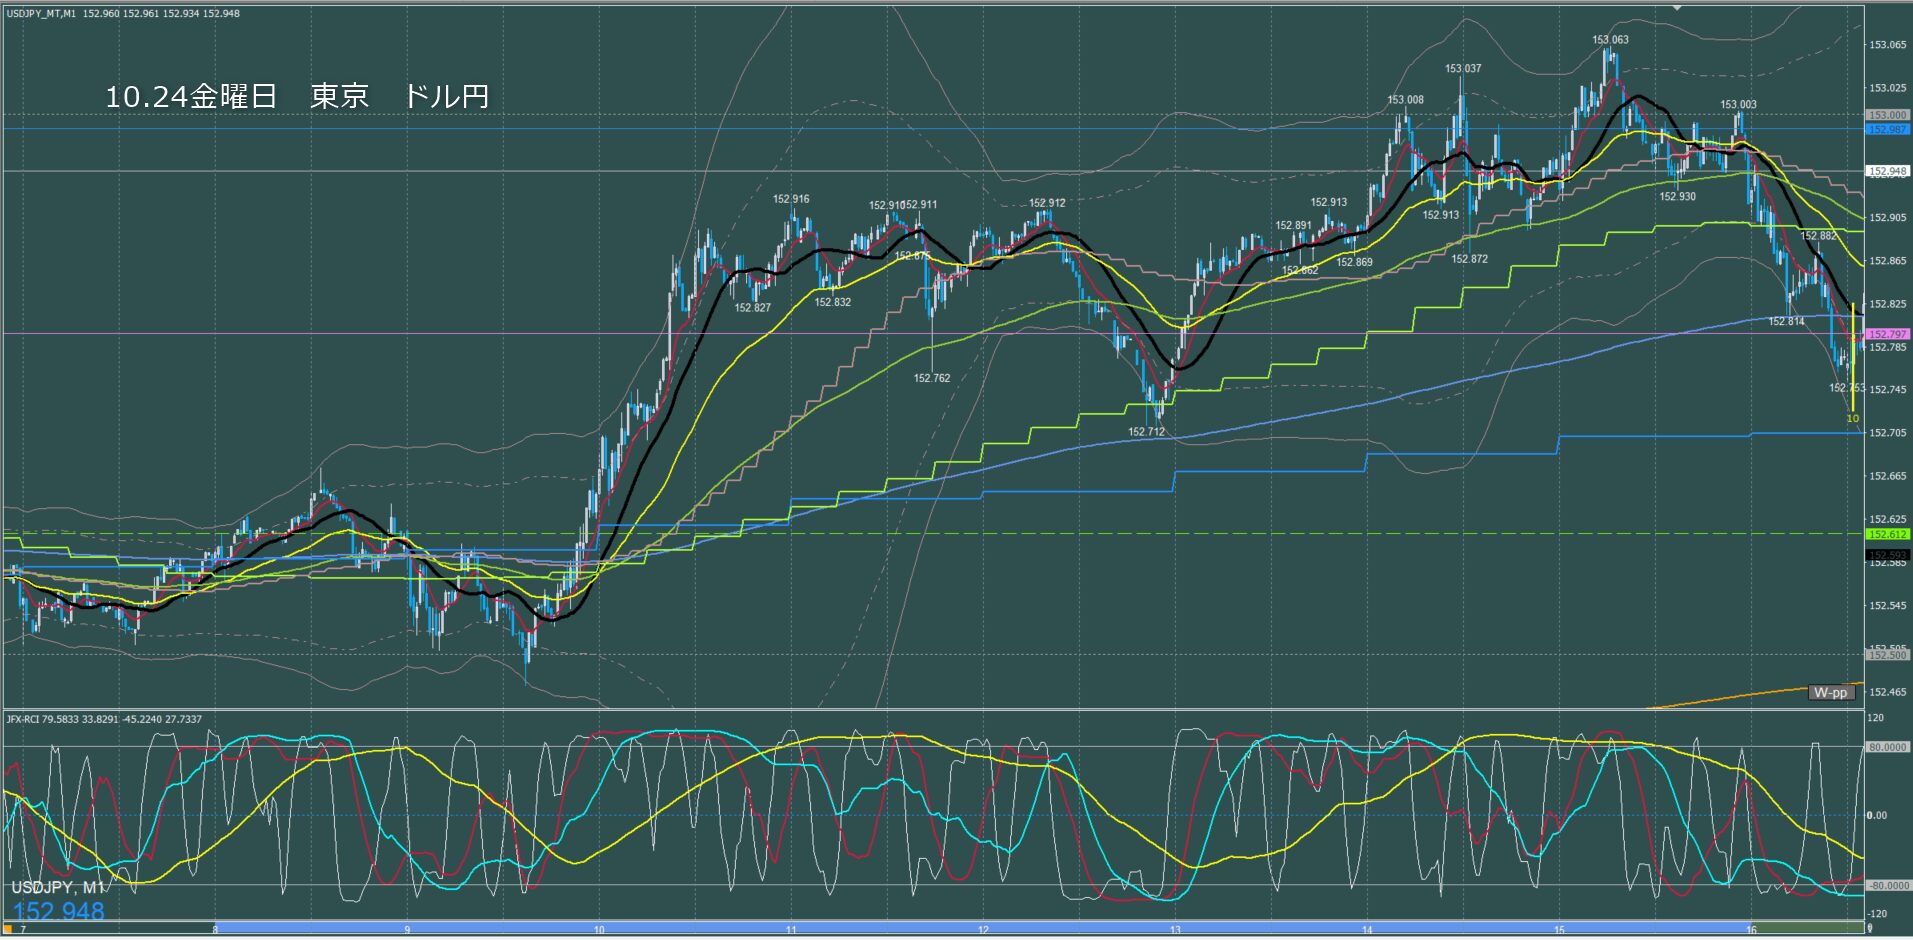This screenshot has height=940, width=1913.
Task: Click the white 152.948 current price label
Action: [1887, 171]
